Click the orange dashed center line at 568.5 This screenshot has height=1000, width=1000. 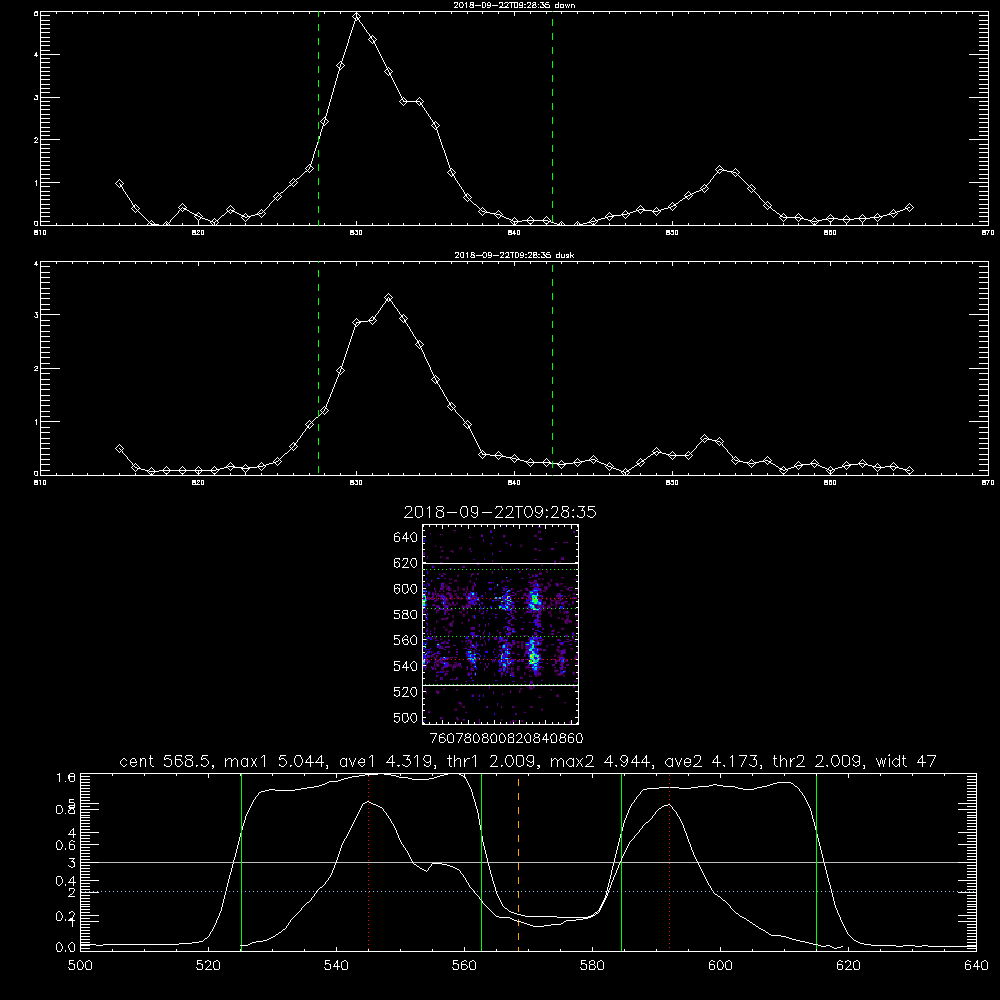[518, 862]
